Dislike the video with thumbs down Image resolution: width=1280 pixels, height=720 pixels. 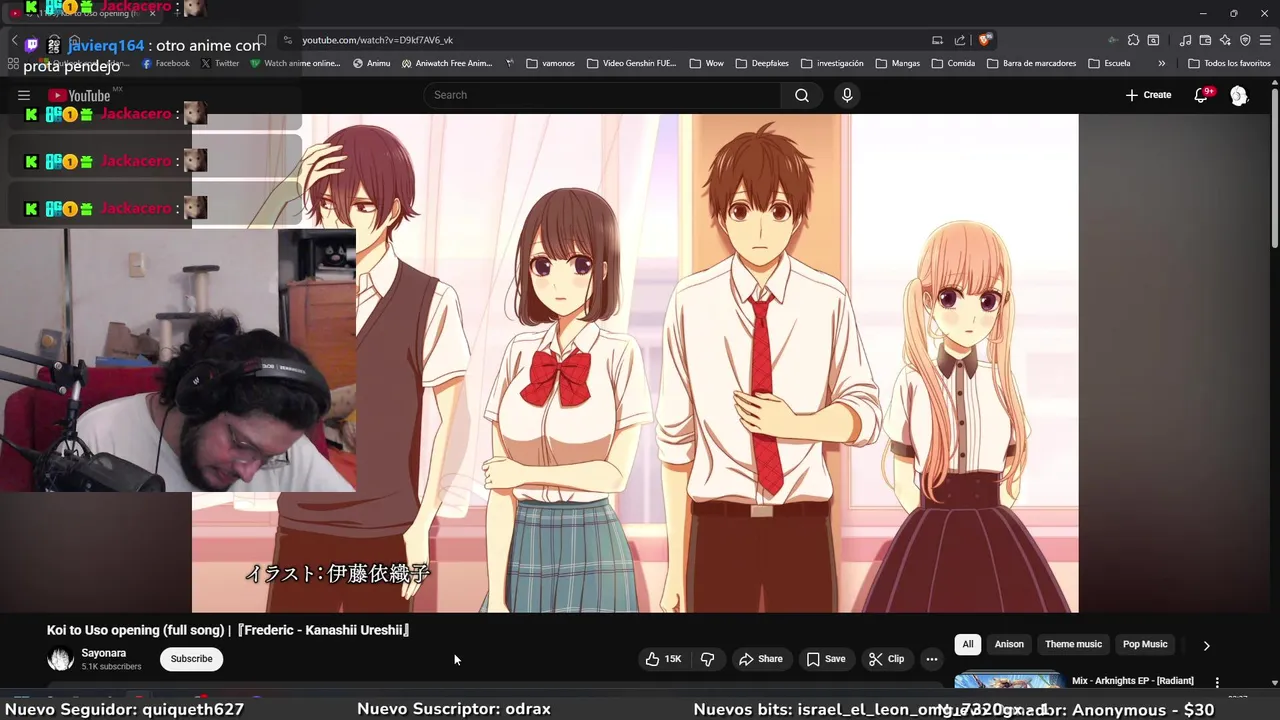(708, 659)
